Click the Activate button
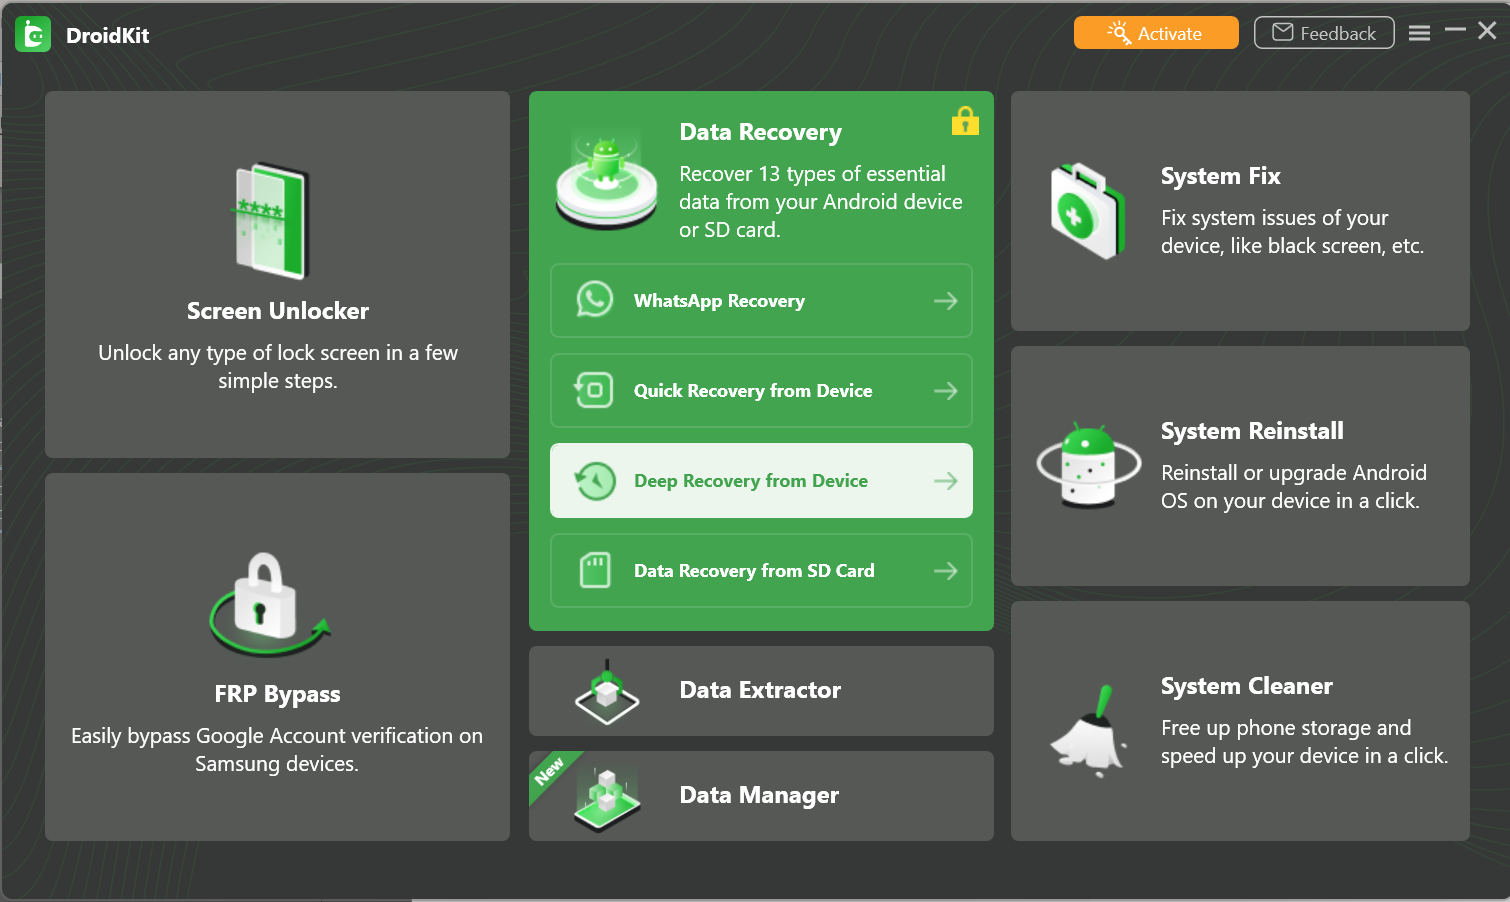This screenshot has width=1510, height=902. [x=1156, y=33]
